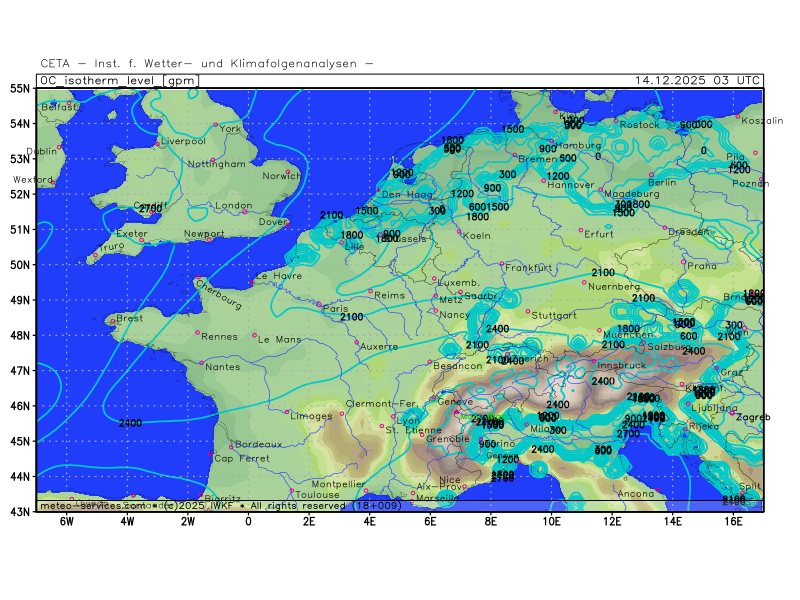Click the Nantes city marker
This screenshot has height=600, width=800.
click(x=200, y=361)
